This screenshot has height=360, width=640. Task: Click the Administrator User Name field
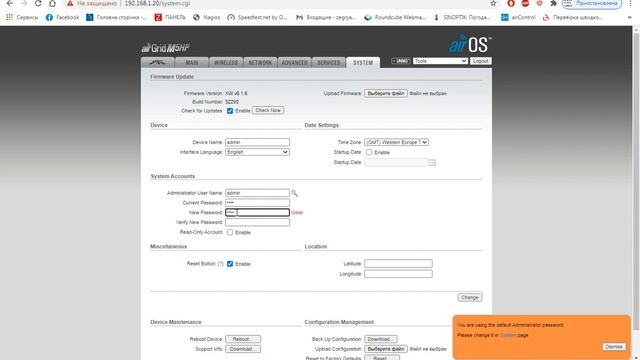[257, 193]
